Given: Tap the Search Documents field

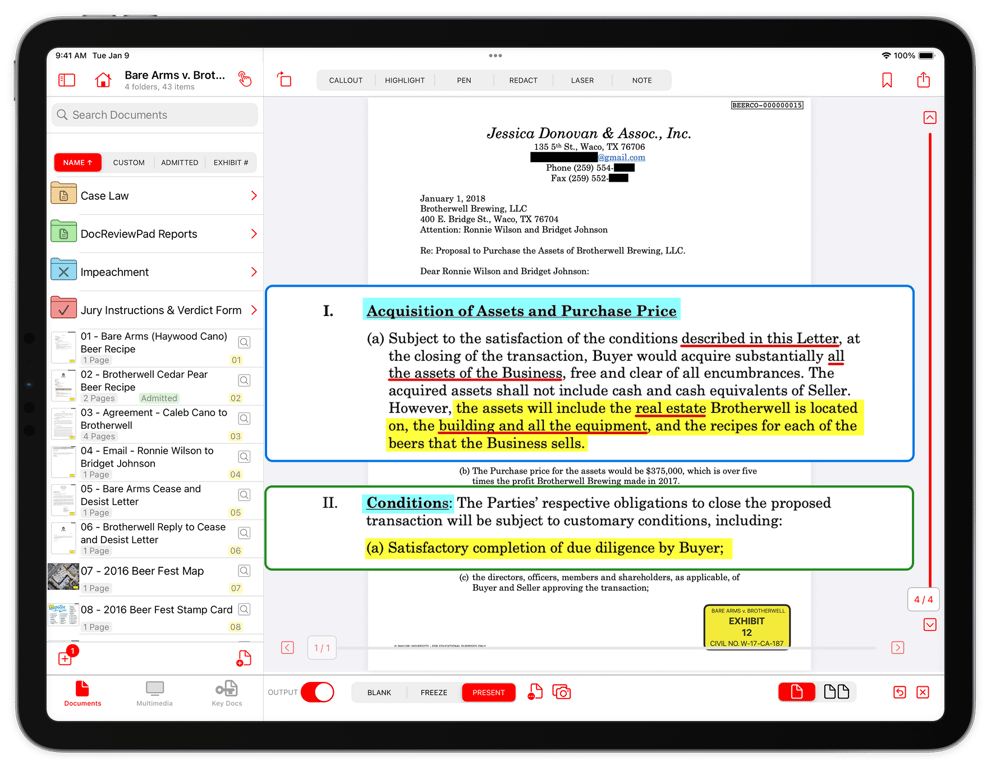Looking at the screenshot, I should pyautogui.click(x=154, y=116).
